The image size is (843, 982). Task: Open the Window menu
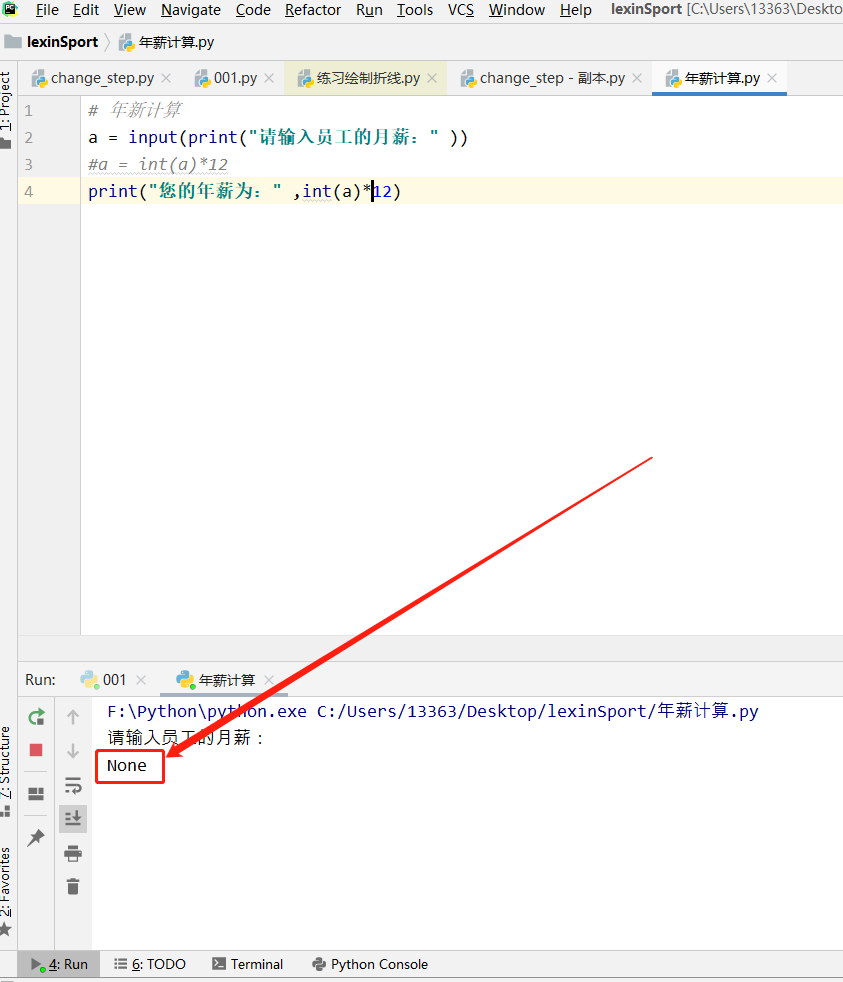click(x=517, y=10)
